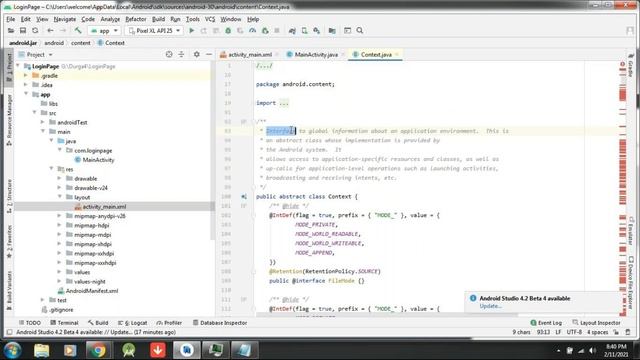Collapse the layout folder node
Viewport: 640px width, 360px height.
coord(60,197)
